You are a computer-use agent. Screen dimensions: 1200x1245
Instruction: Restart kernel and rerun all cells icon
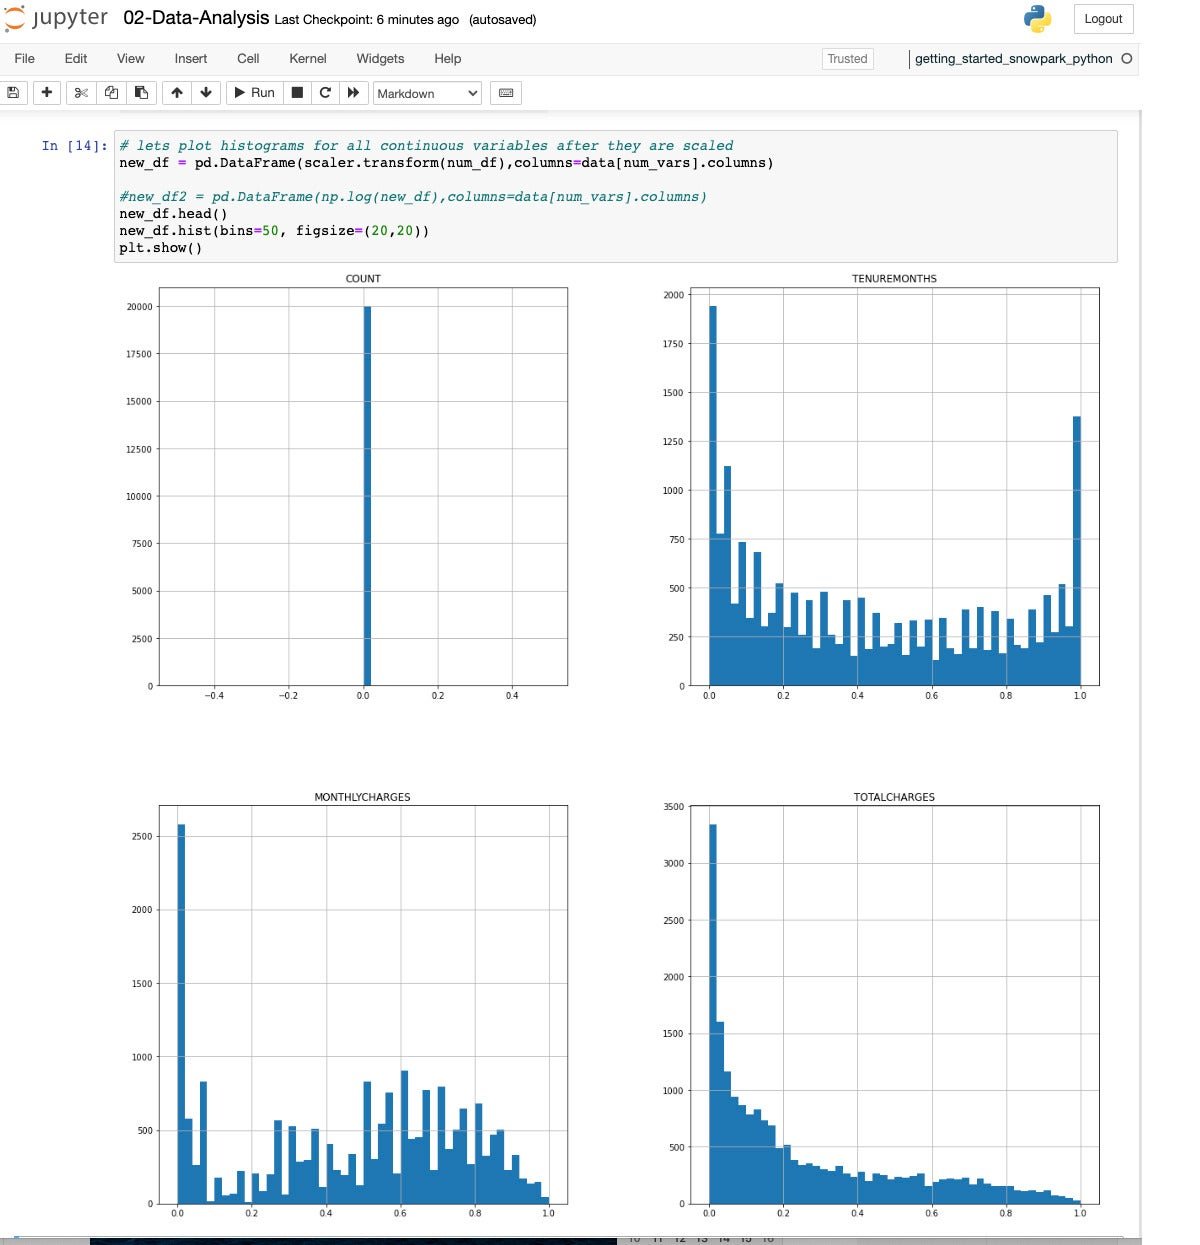tap(353, 93)
